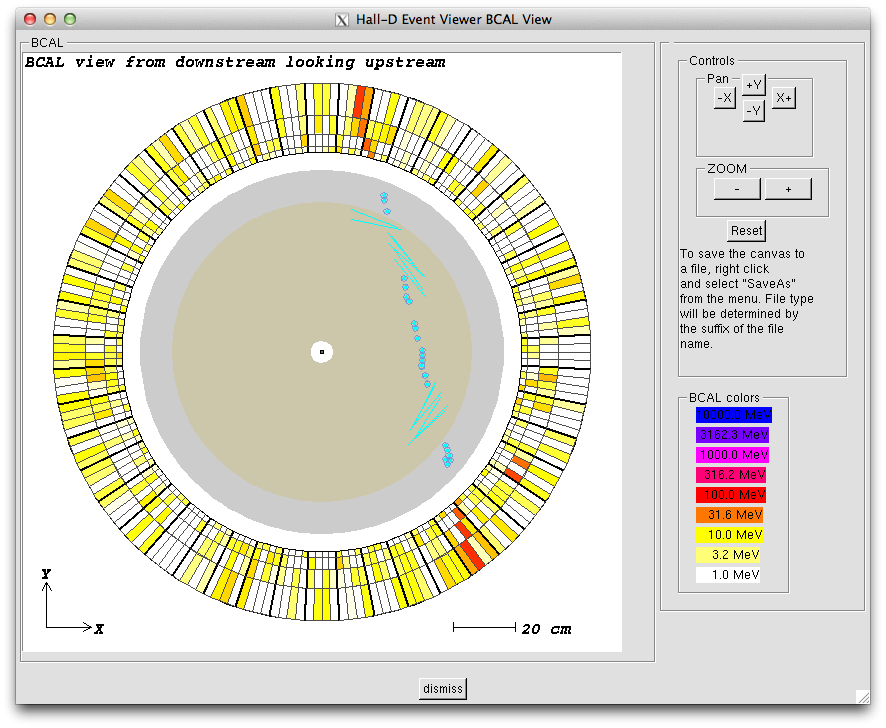Click the window resize grip corner
This screenshot has width=886, height=728.
pos(862,696)
